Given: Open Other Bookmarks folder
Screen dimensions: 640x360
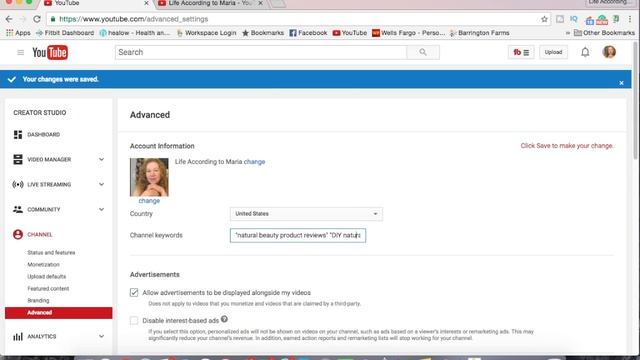Looking at the screenshot, I should (604, 33).
